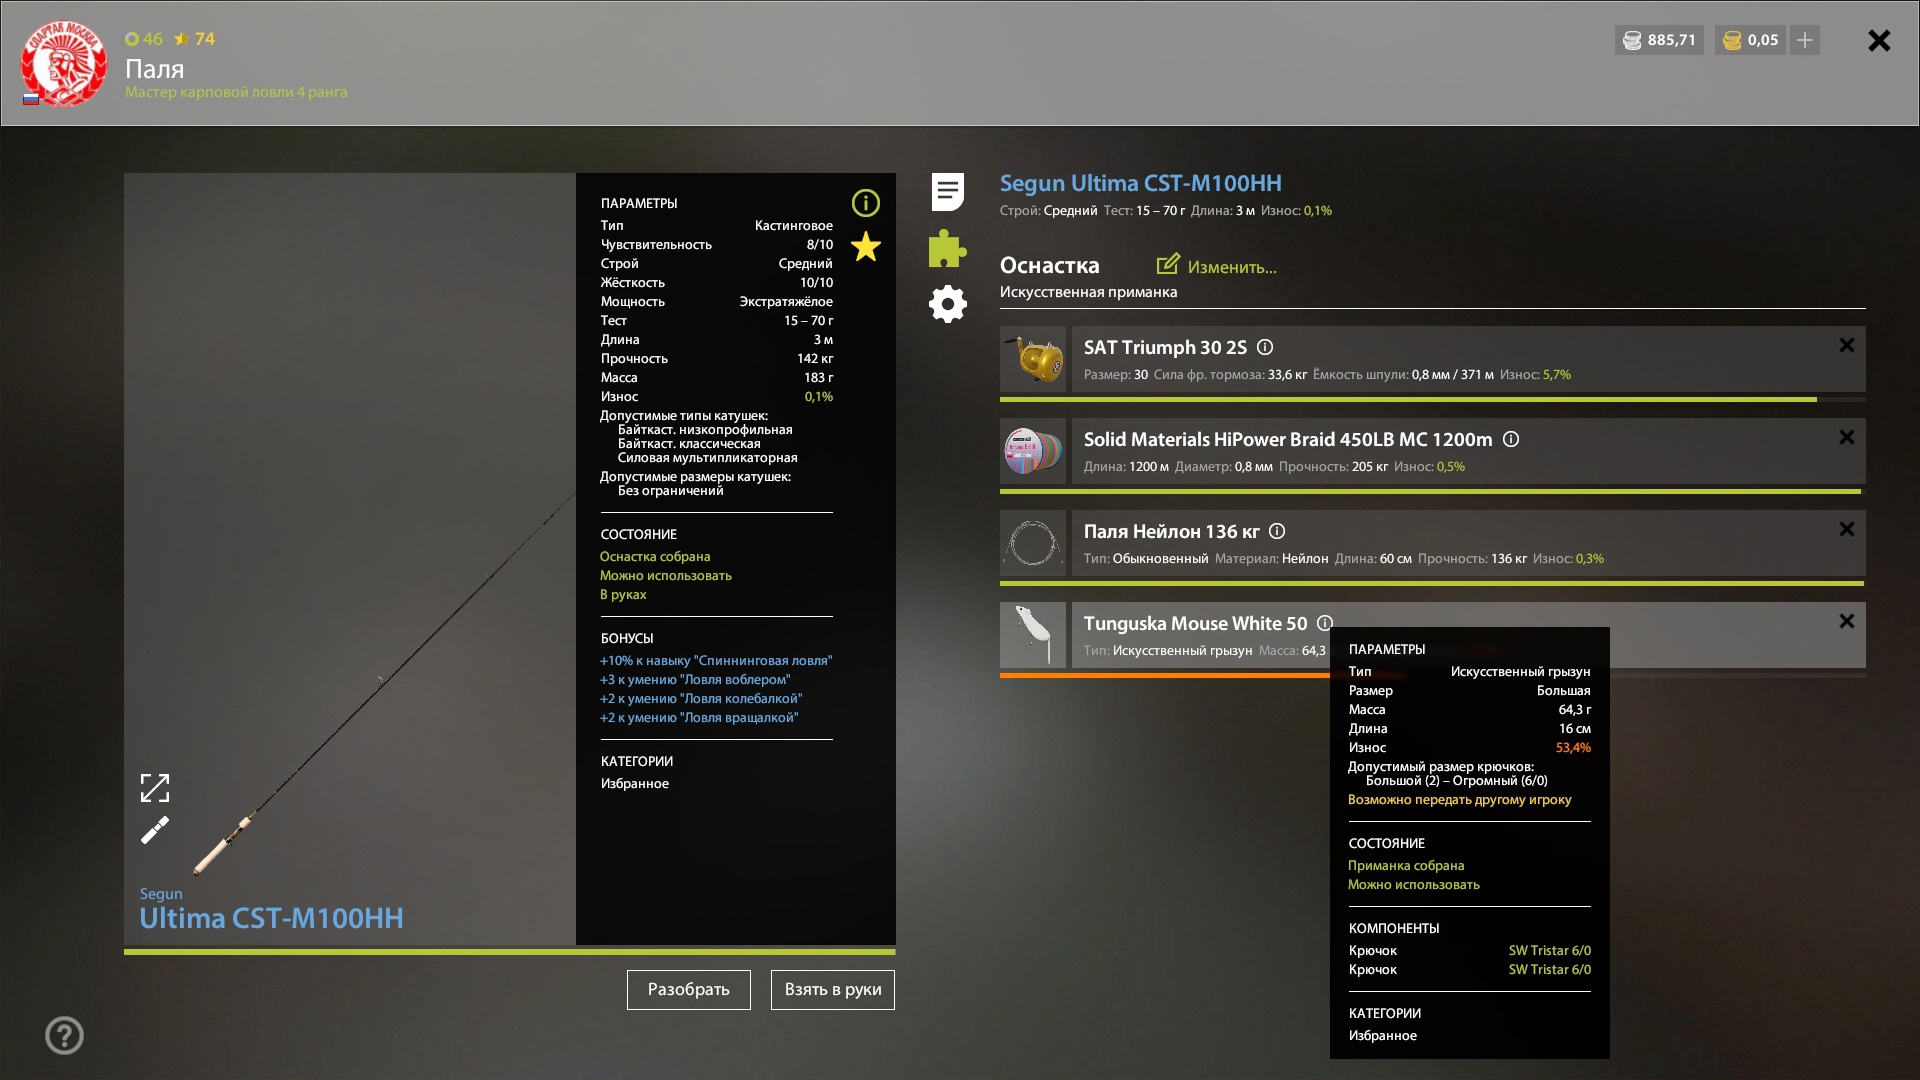Viewport: 1920px width, 1080px height.
Task: Click the Solid Materials HiPower Braid name
Action: [1288, 439]
